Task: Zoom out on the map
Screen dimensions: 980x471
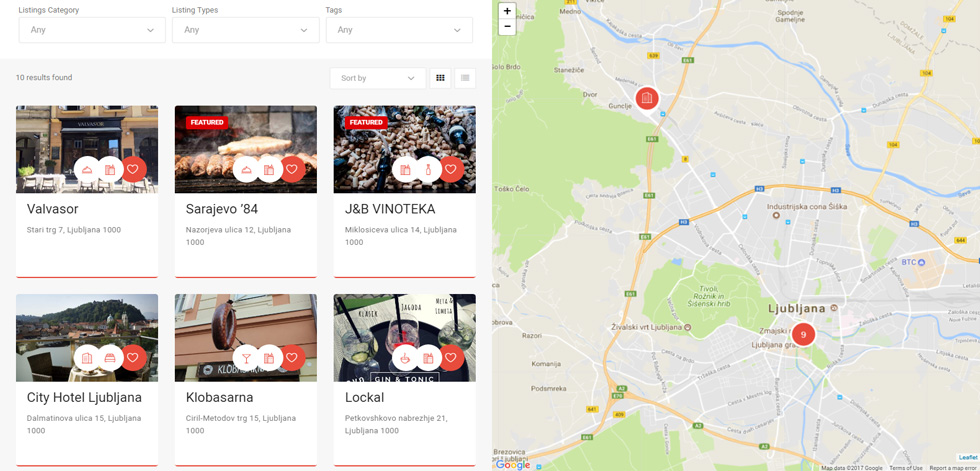Action: (x=507, y=27)
